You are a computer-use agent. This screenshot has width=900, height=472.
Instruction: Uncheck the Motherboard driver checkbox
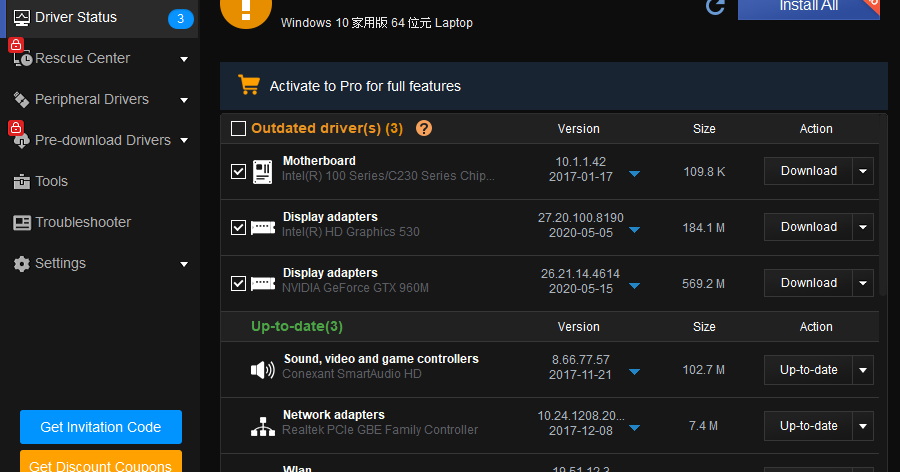tap(238, 172)
